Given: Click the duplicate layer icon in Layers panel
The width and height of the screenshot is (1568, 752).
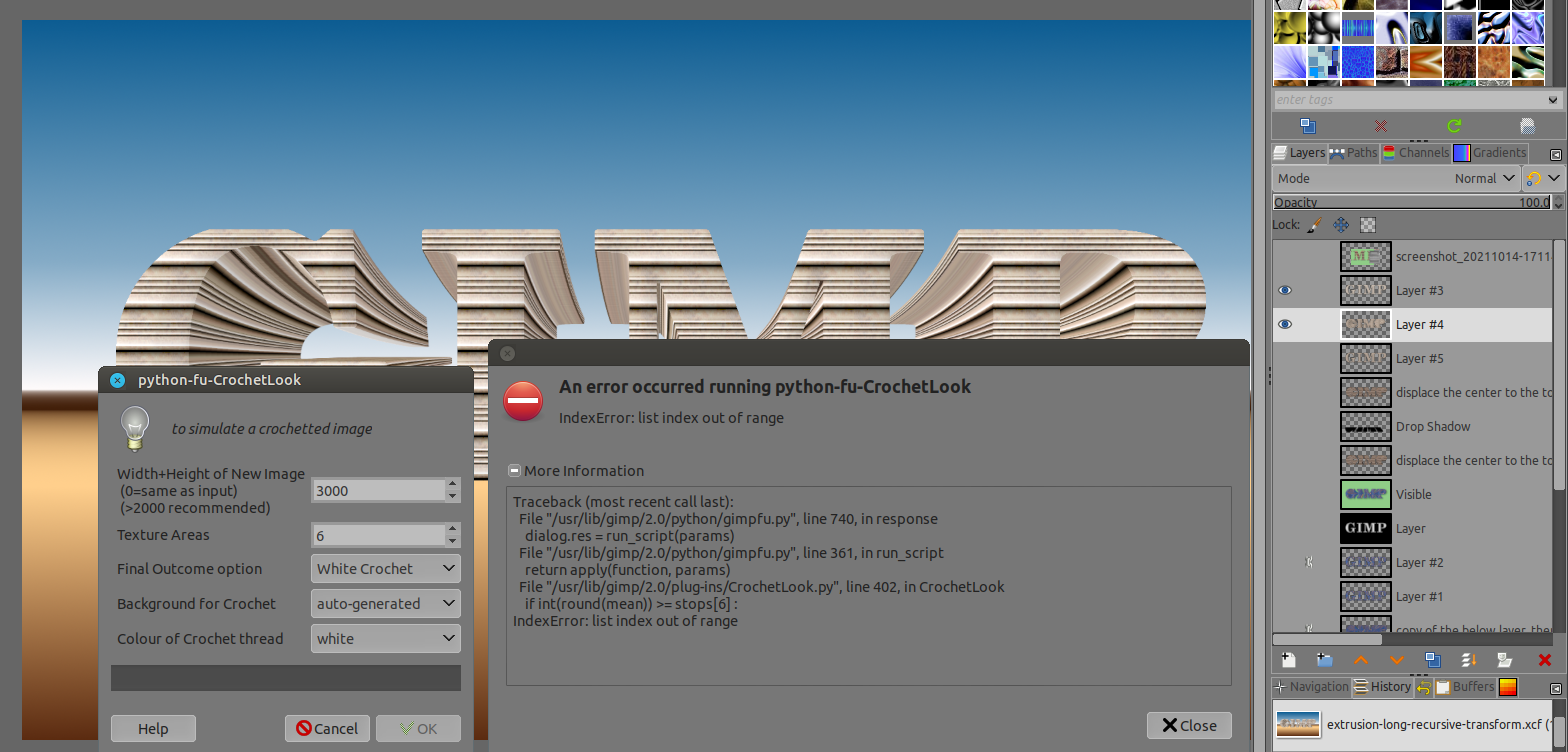Looking at the screenshot, I should pos(1433,660).
